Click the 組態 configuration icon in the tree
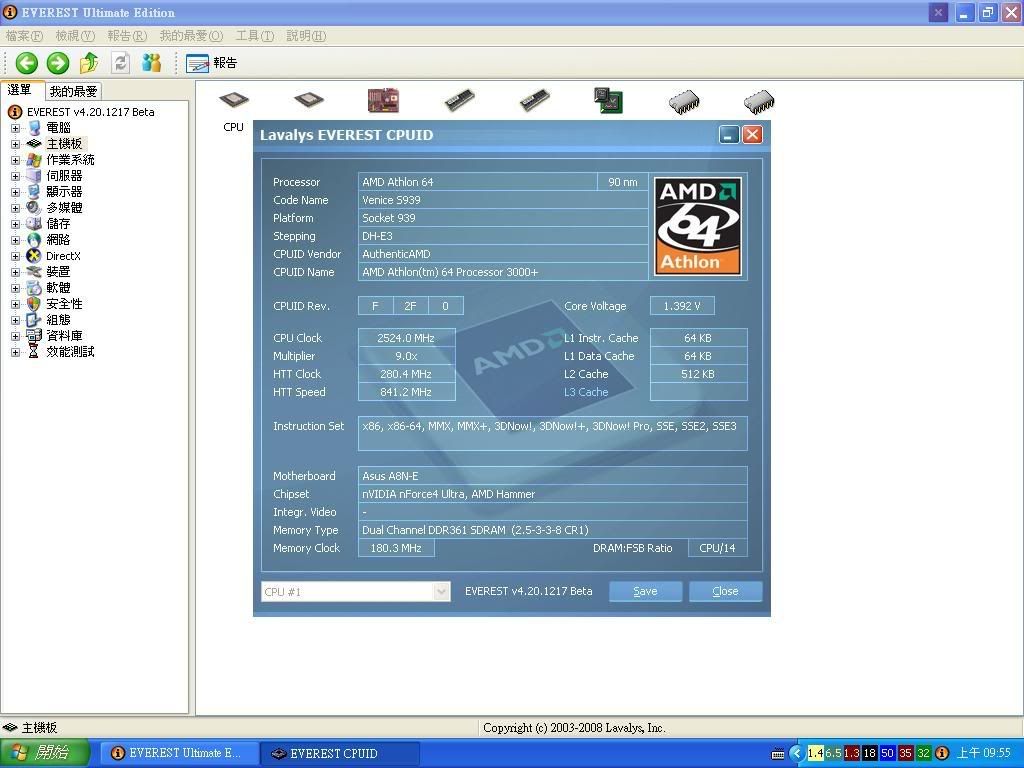The width and height of the screenshot is (1024, 768). point(34,319)
